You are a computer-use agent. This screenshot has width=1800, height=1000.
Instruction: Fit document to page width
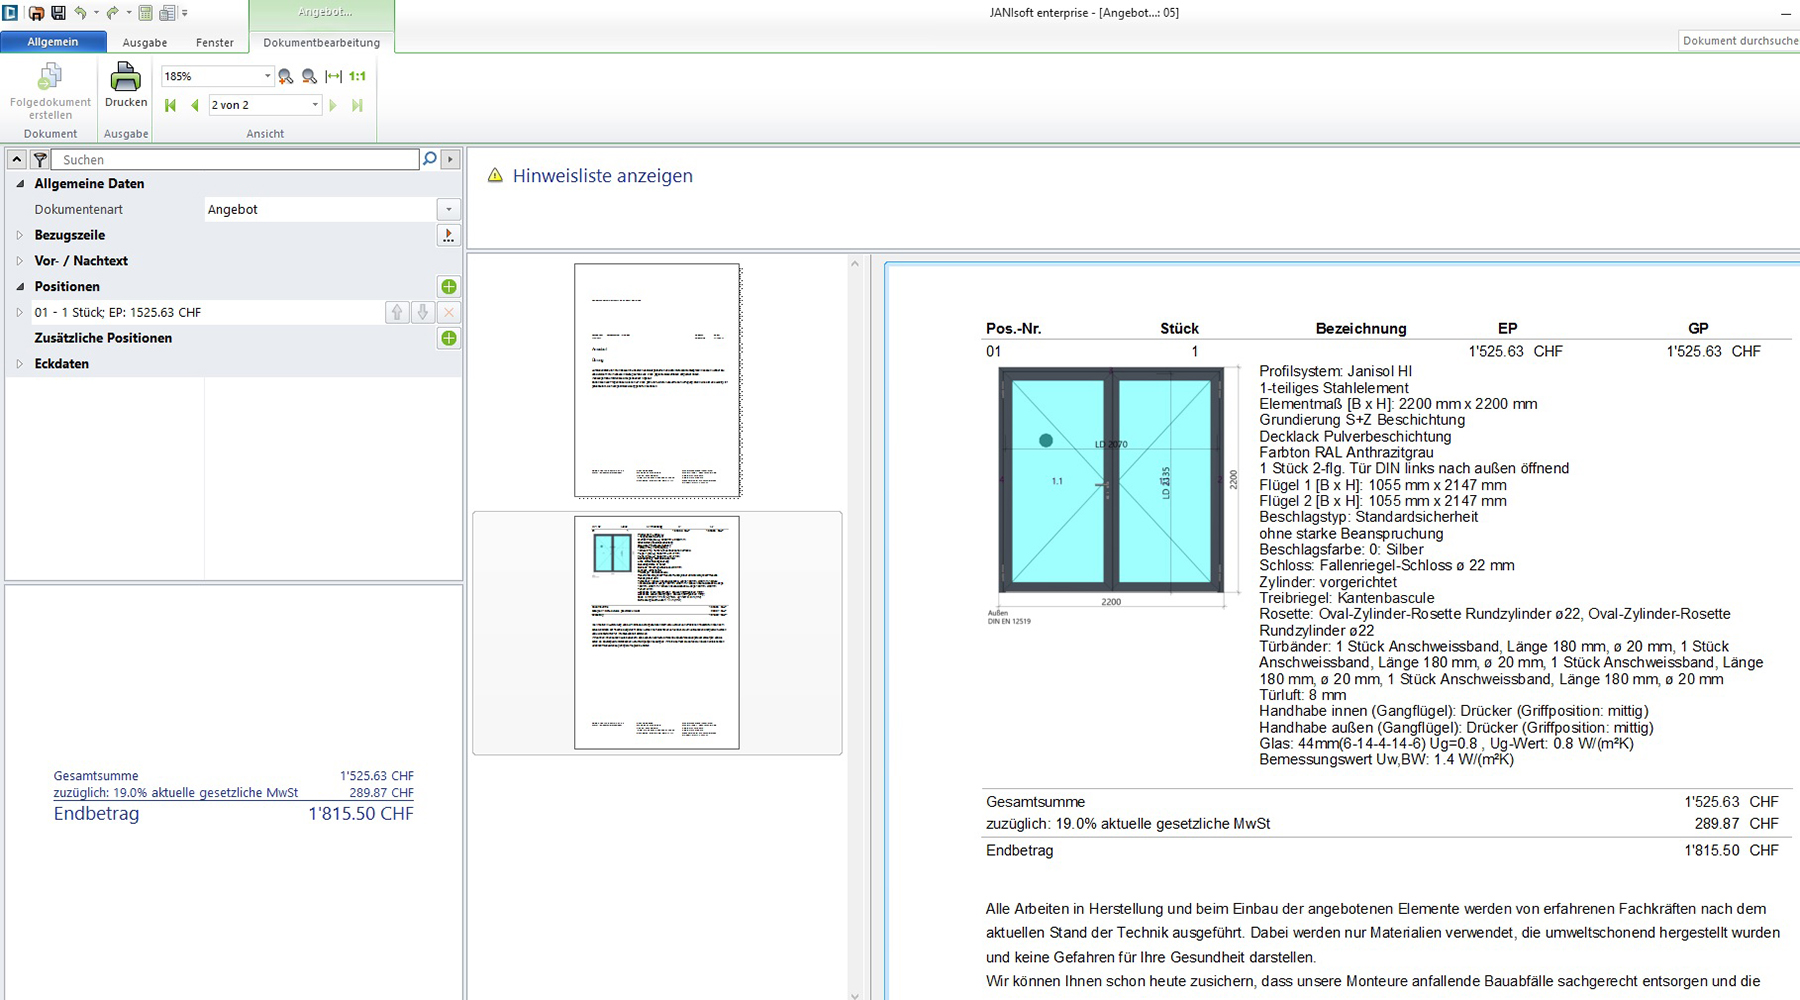[x=333, y=76]
